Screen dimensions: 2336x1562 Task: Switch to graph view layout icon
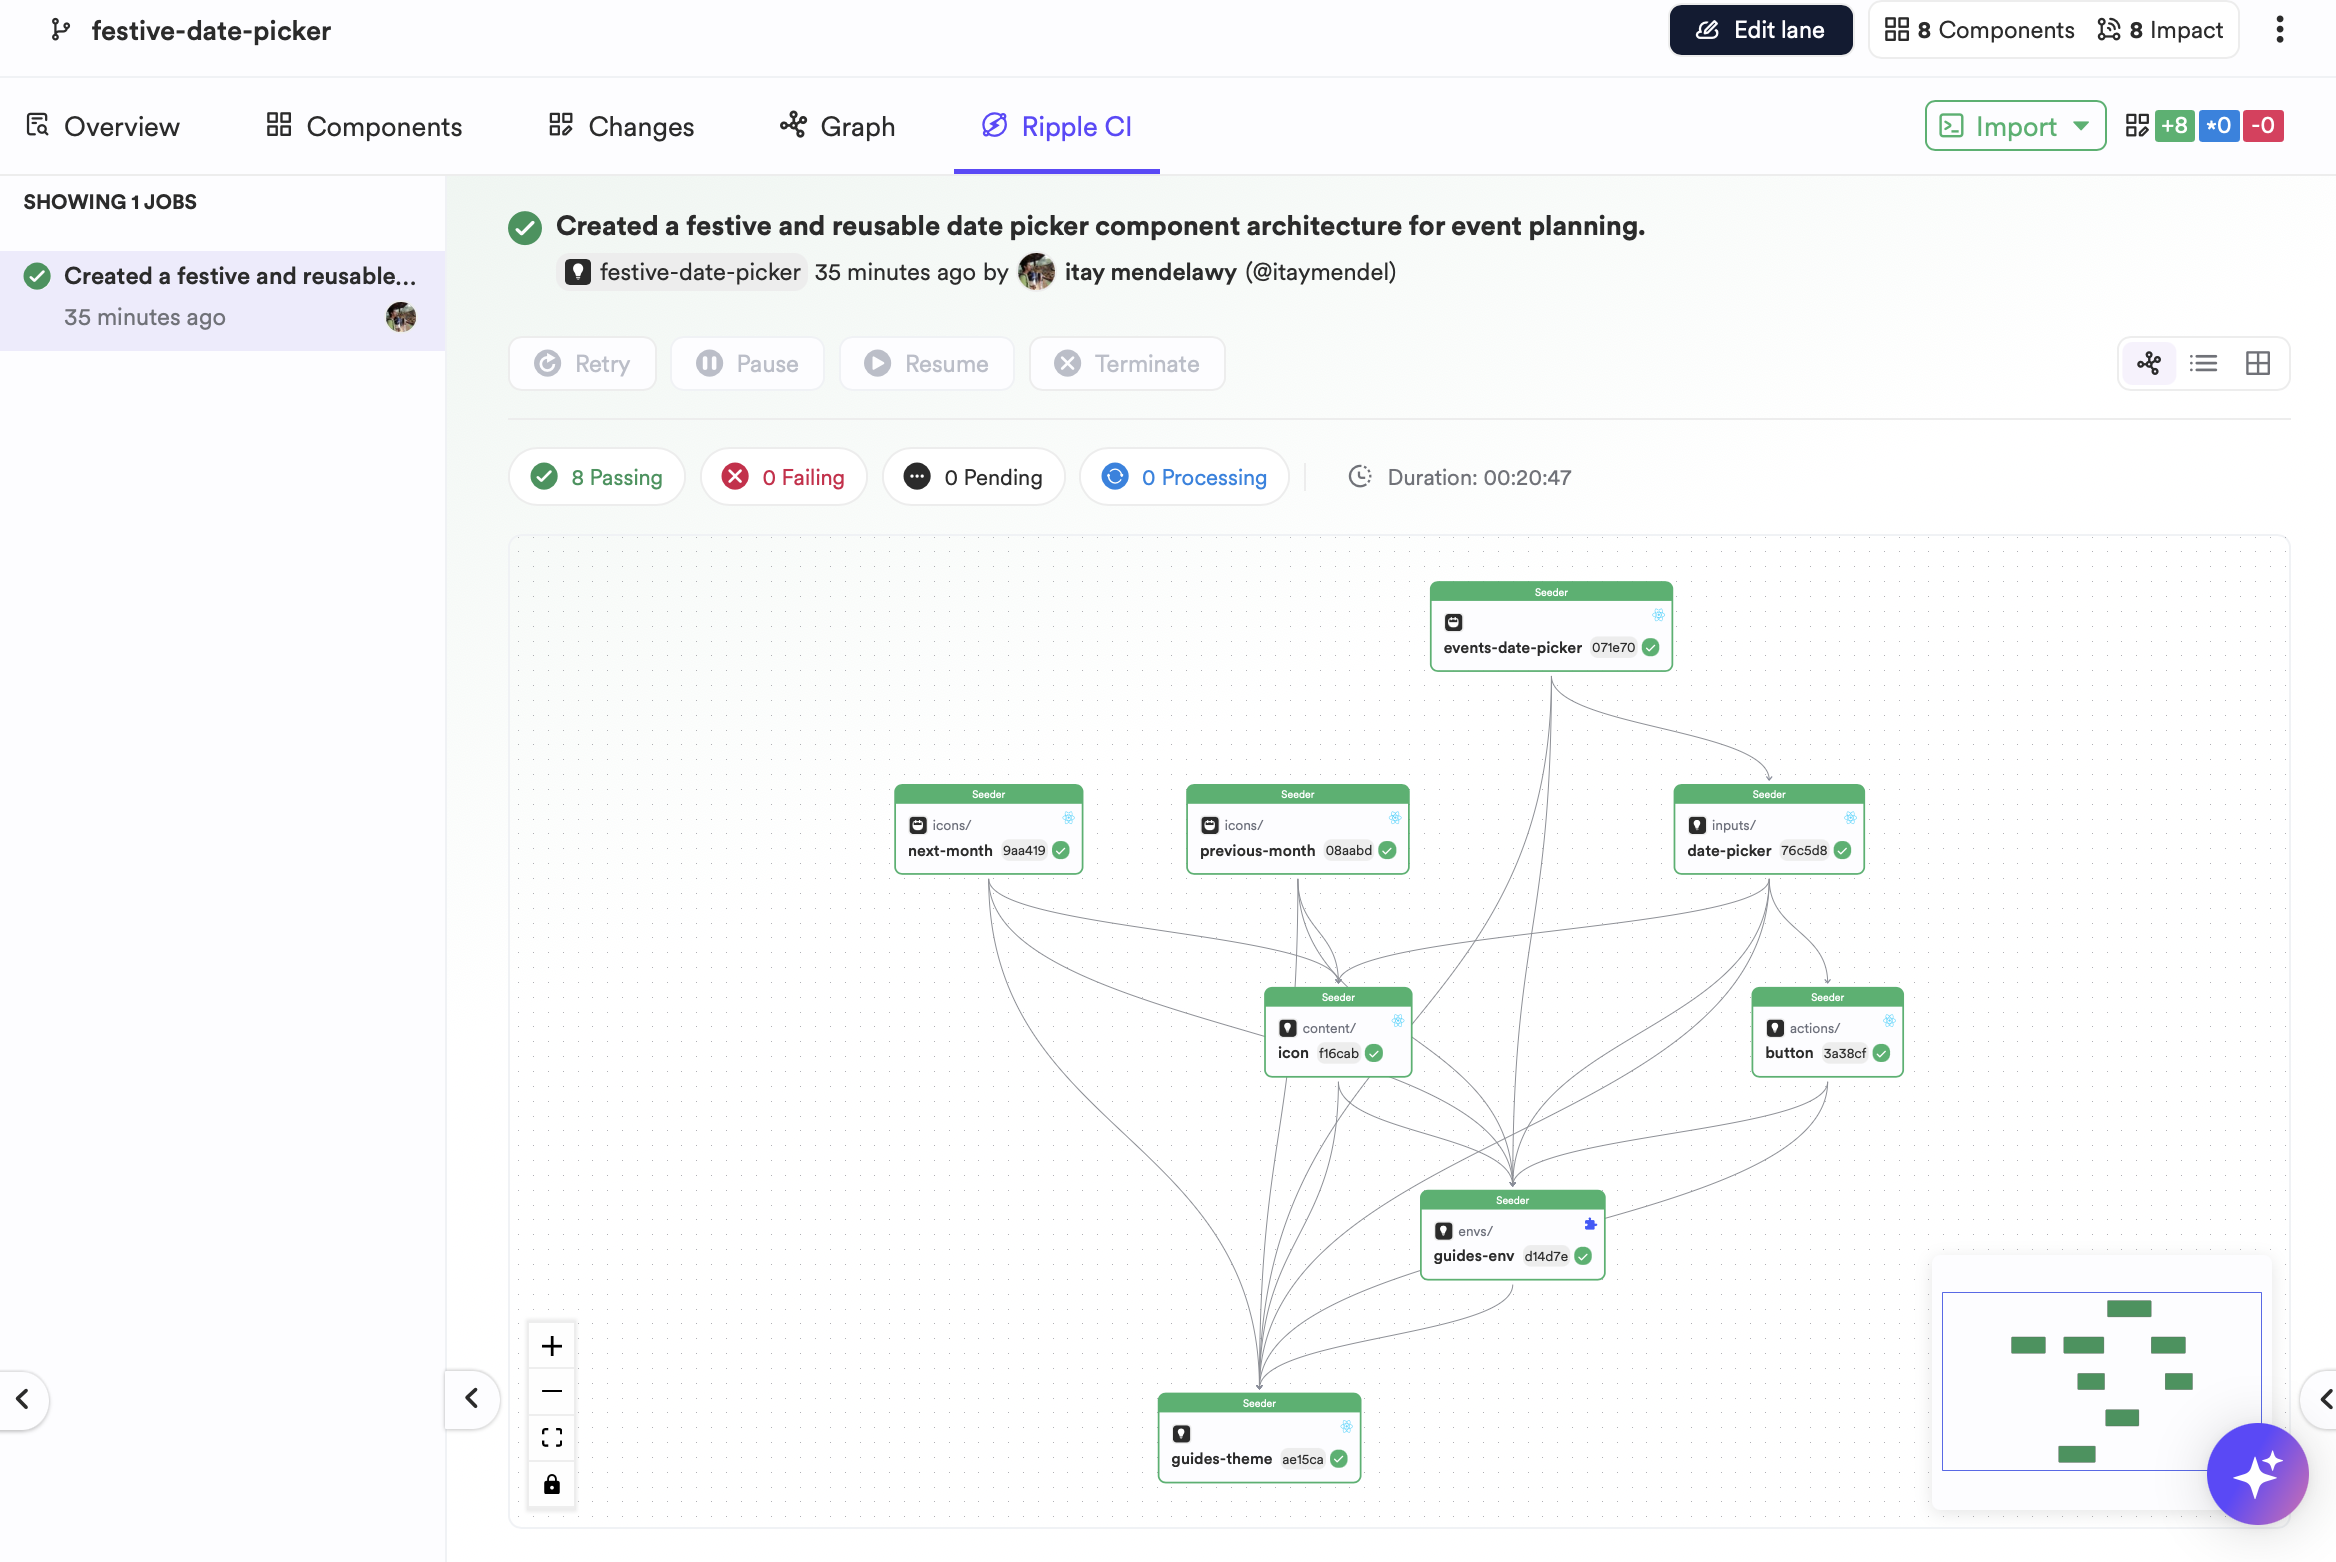[x=2149, y=363]
